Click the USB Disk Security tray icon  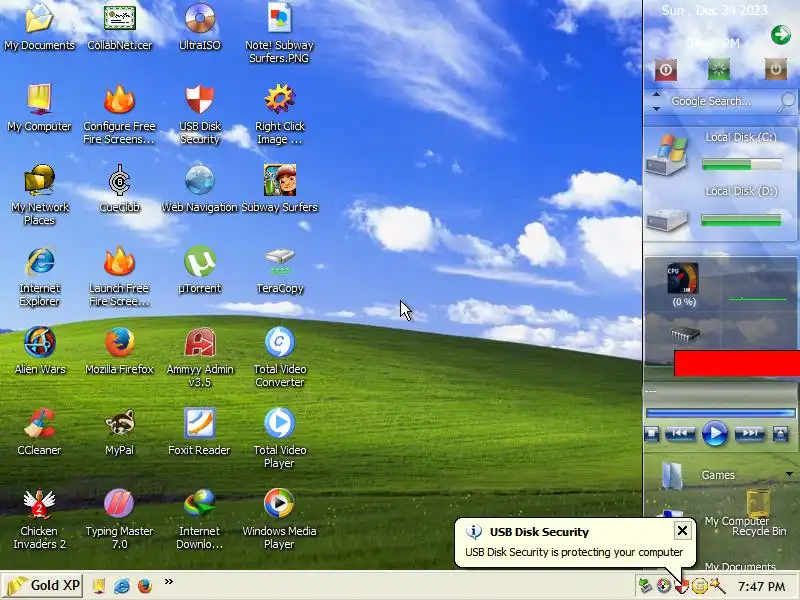click(x=682, y=586)
